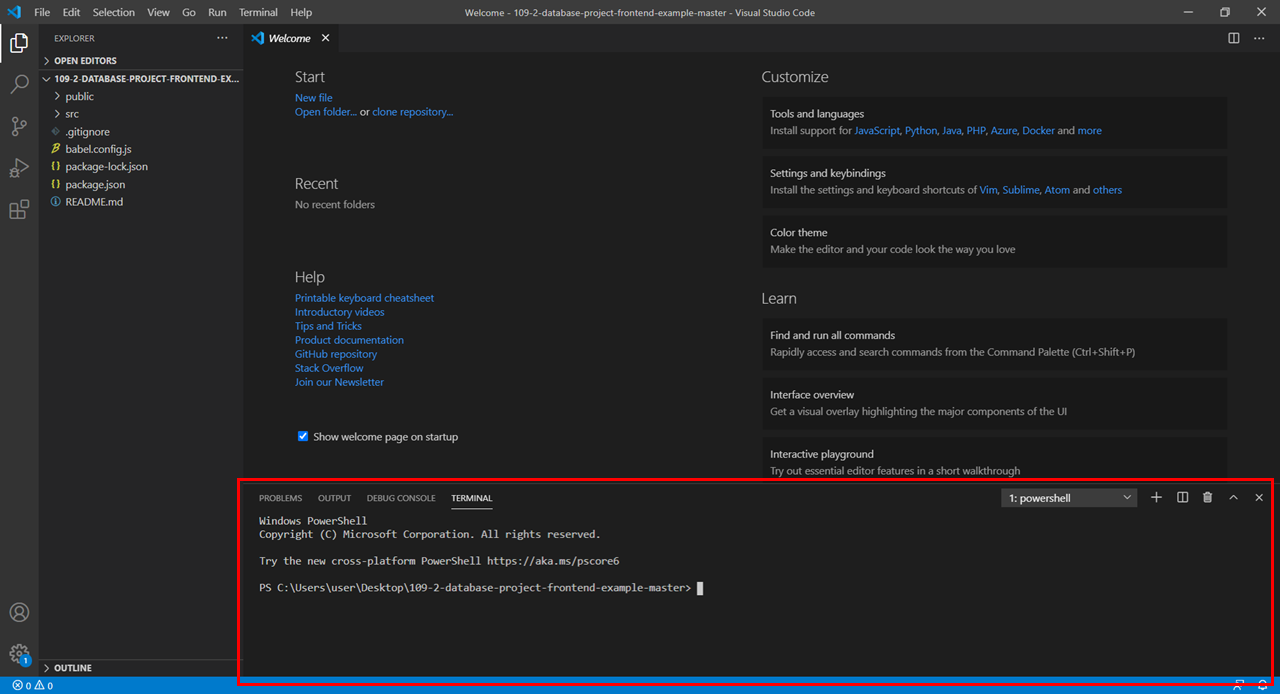
Task: Open Stack Overflow link
Action: click(x=329, y=368)
